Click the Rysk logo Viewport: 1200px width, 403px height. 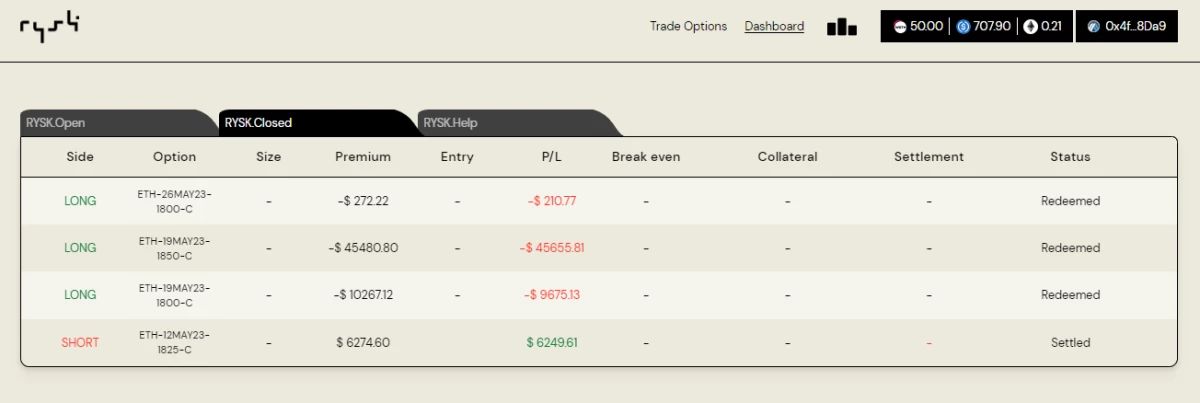[49, 26]
